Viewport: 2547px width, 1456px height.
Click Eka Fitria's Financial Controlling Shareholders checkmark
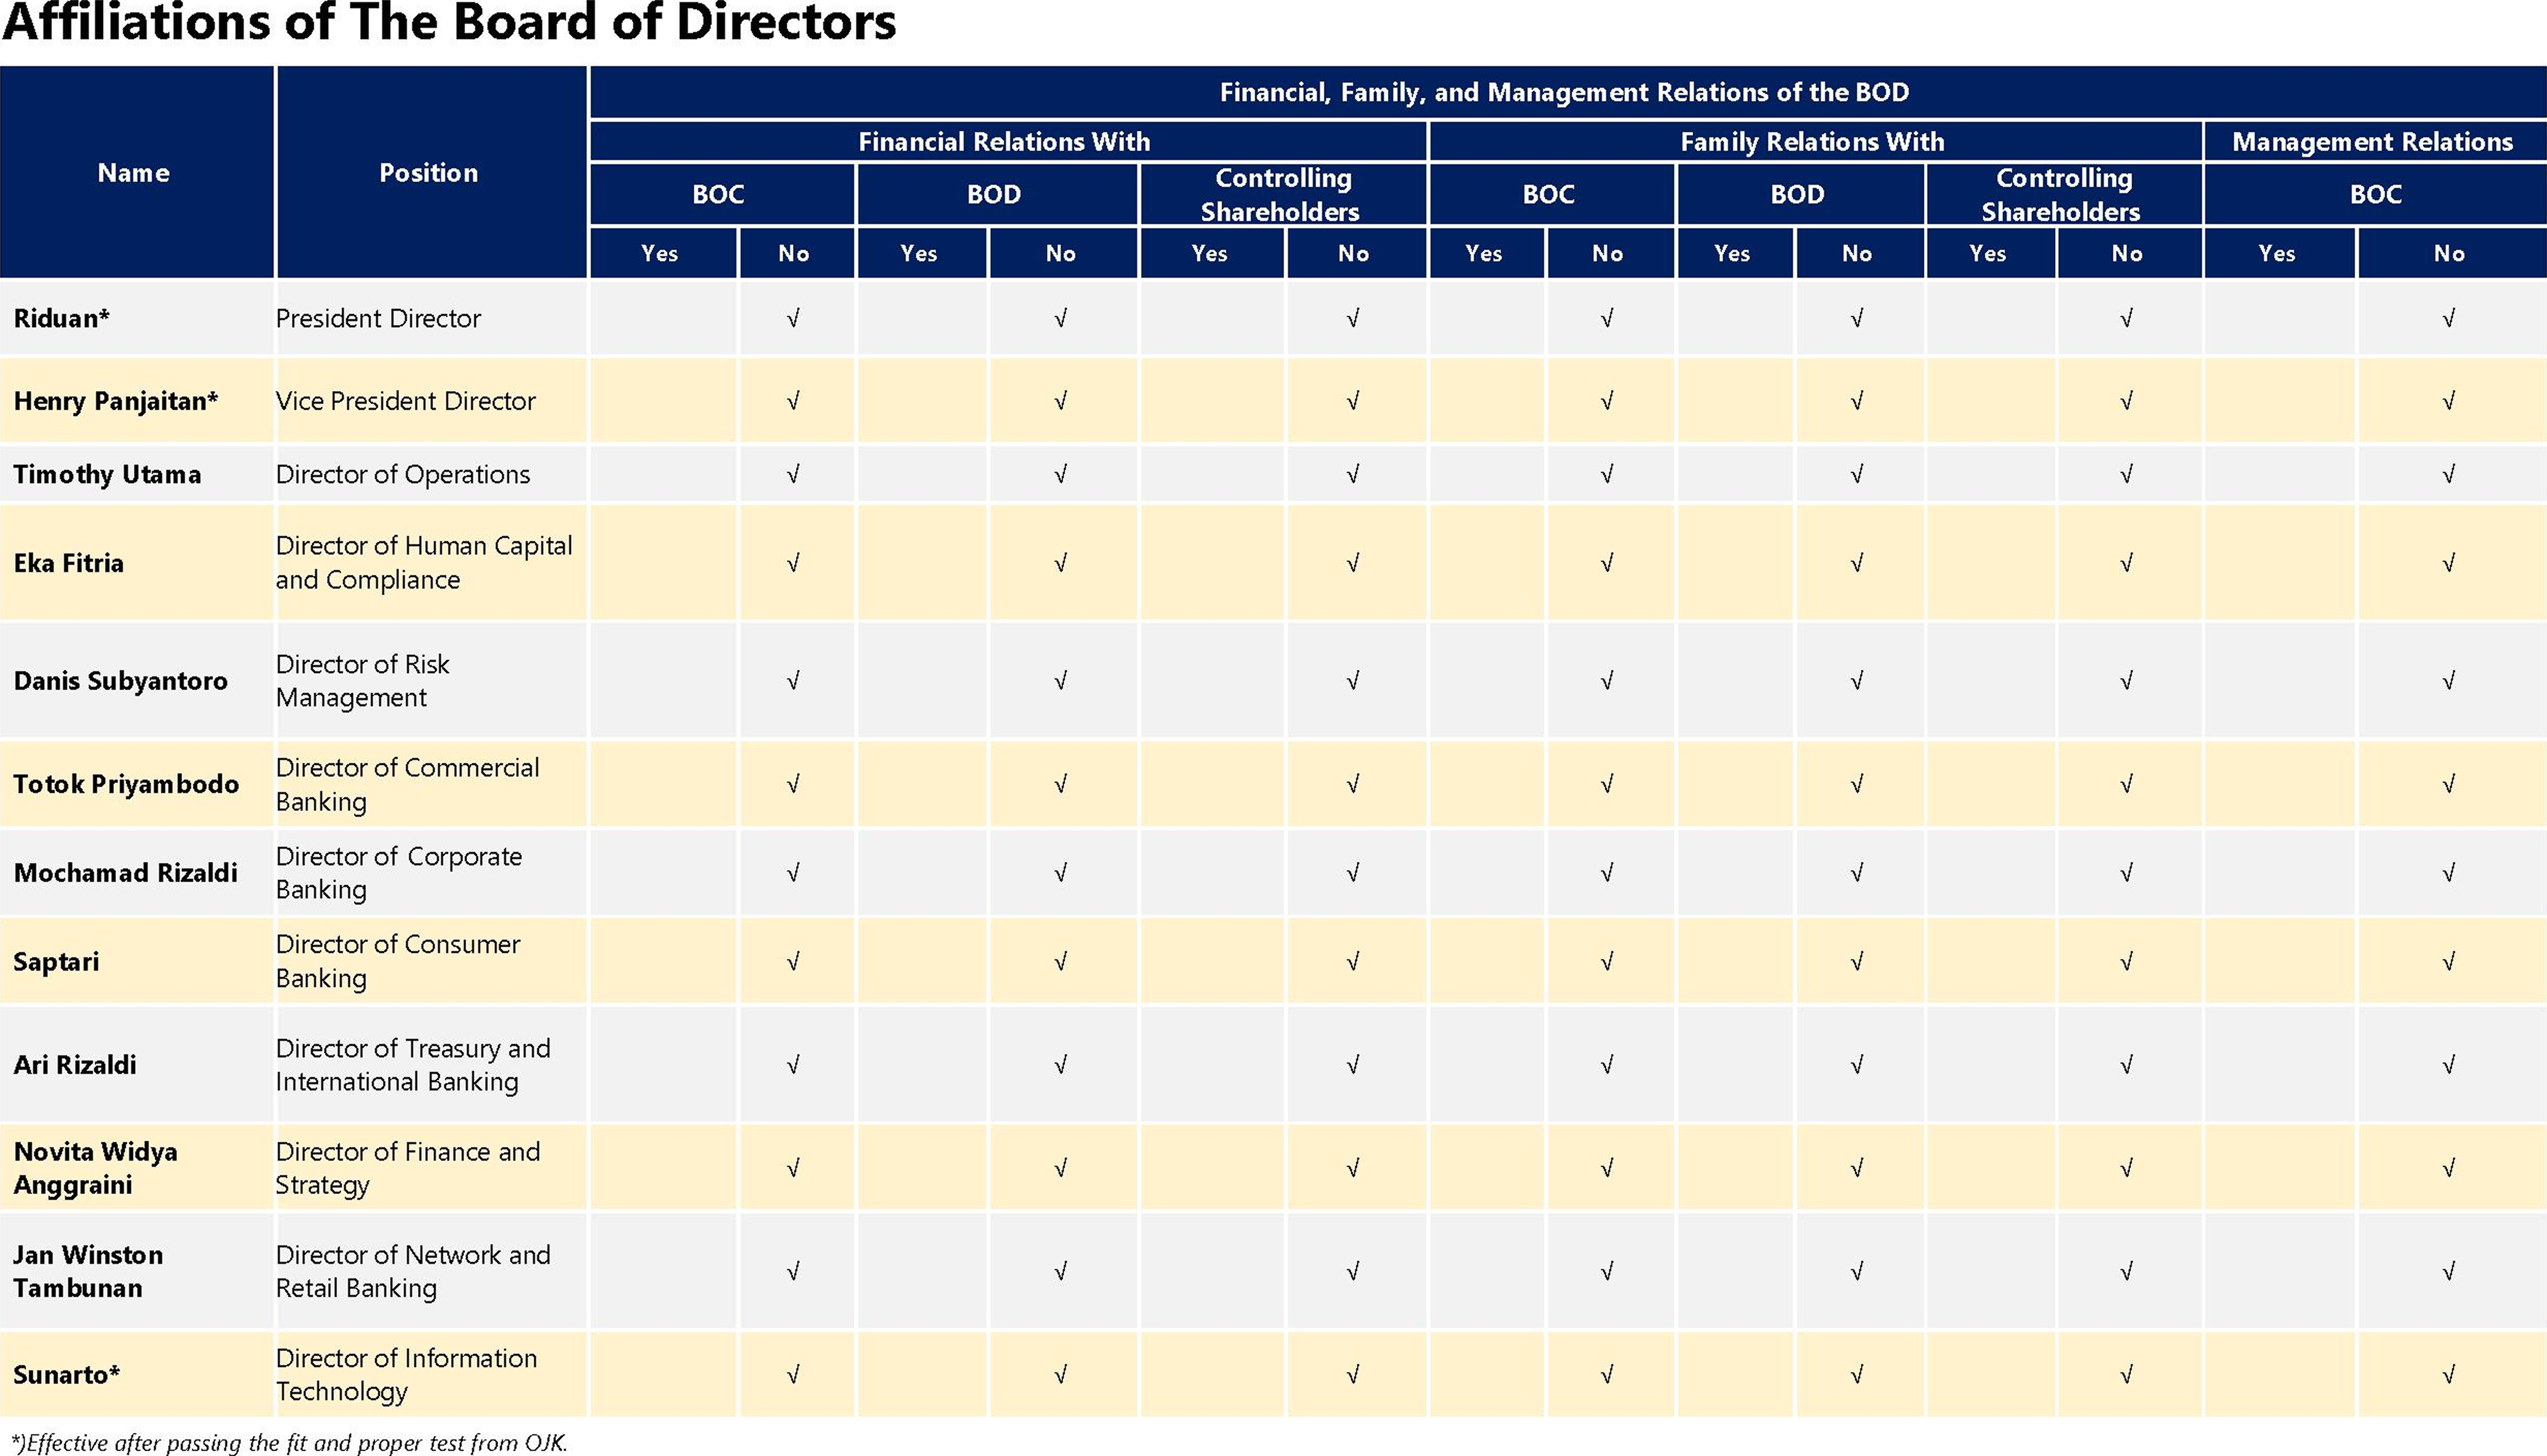[x=1352, y=564]
